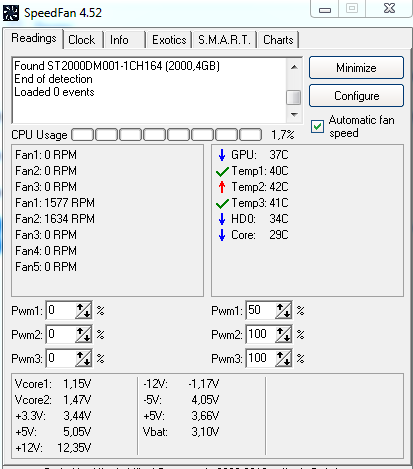Select the 'Fan2: 1634 RPM' reading
The width and height of the screenshot is (413, 469).
coord(55,219)
